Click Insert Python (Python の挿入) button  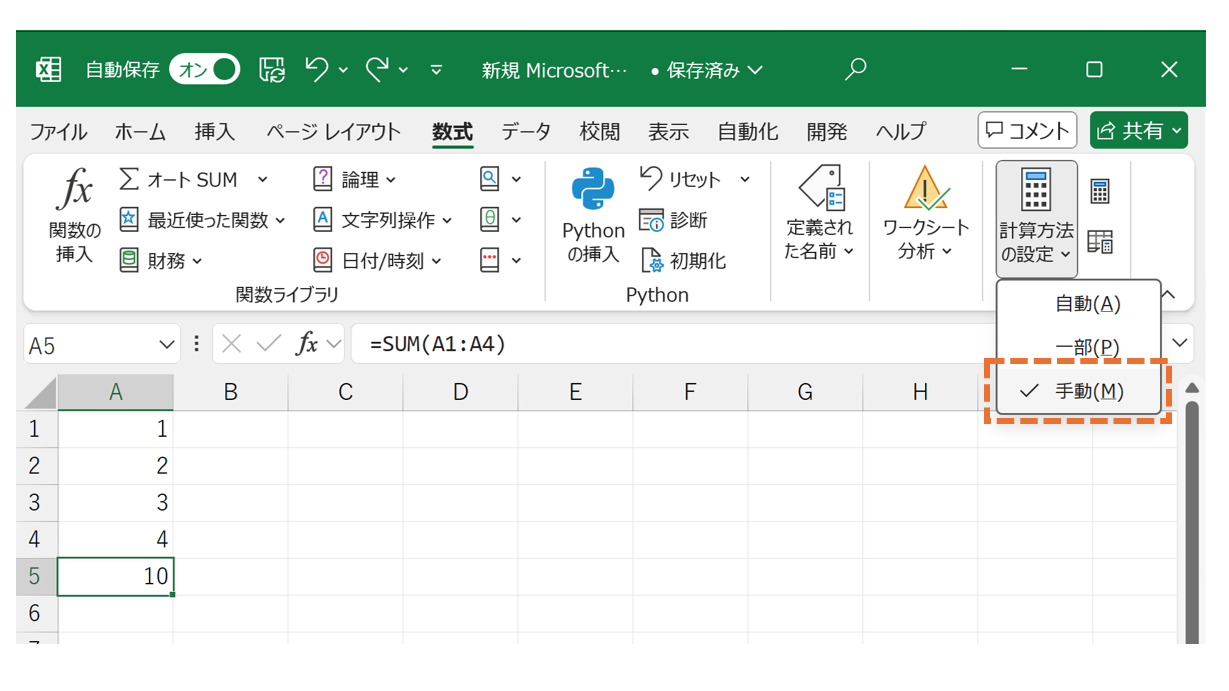pos(593,216)
